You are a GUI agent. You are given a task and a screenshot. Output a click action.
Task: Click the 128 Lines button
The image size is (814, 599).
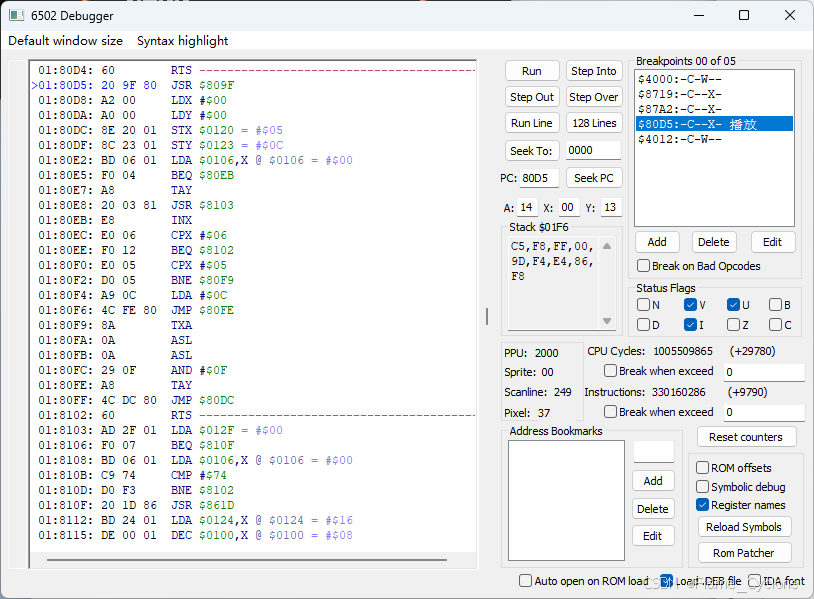click(x=594, y=123)
